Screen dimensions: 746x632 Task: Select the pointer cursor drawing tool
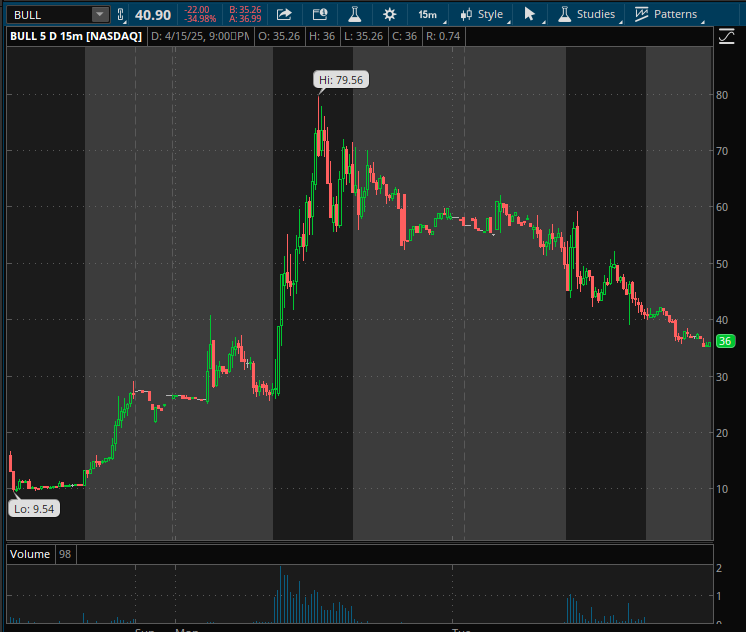pos(529,14)
